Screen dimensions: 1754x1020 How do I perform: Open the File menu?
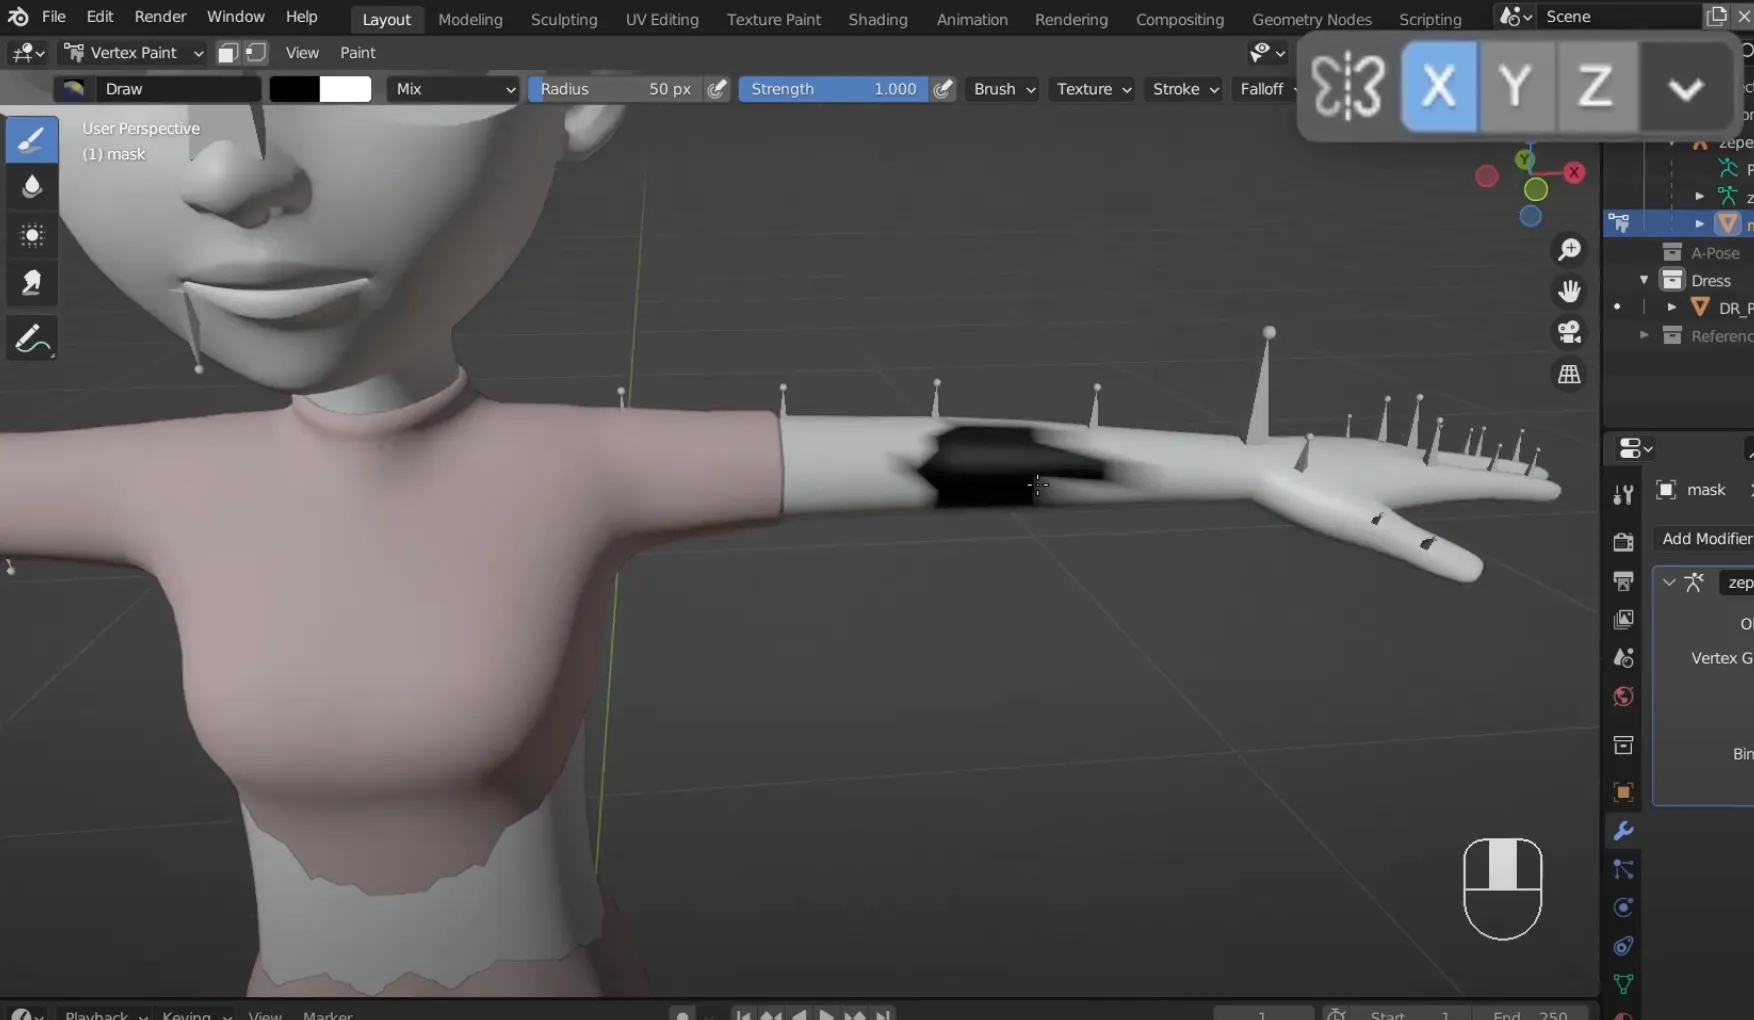click(x=54, y=17)
